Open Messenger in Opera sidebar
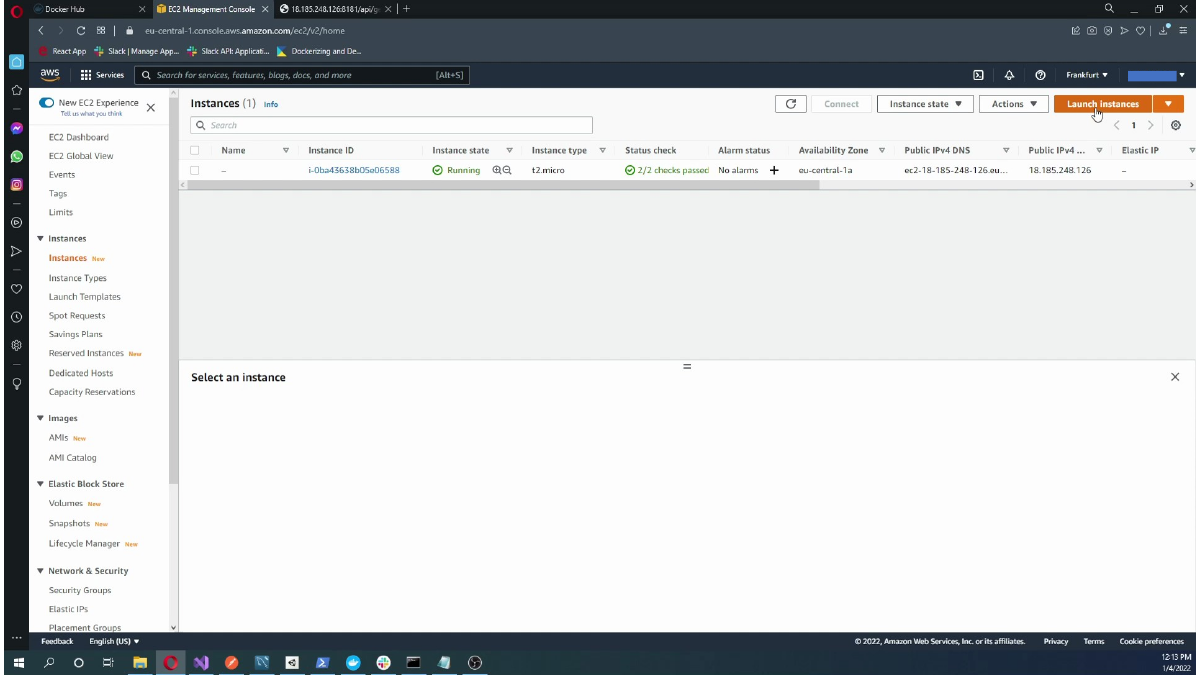This screenshot has width=1201, height=675. click(16, 129)
